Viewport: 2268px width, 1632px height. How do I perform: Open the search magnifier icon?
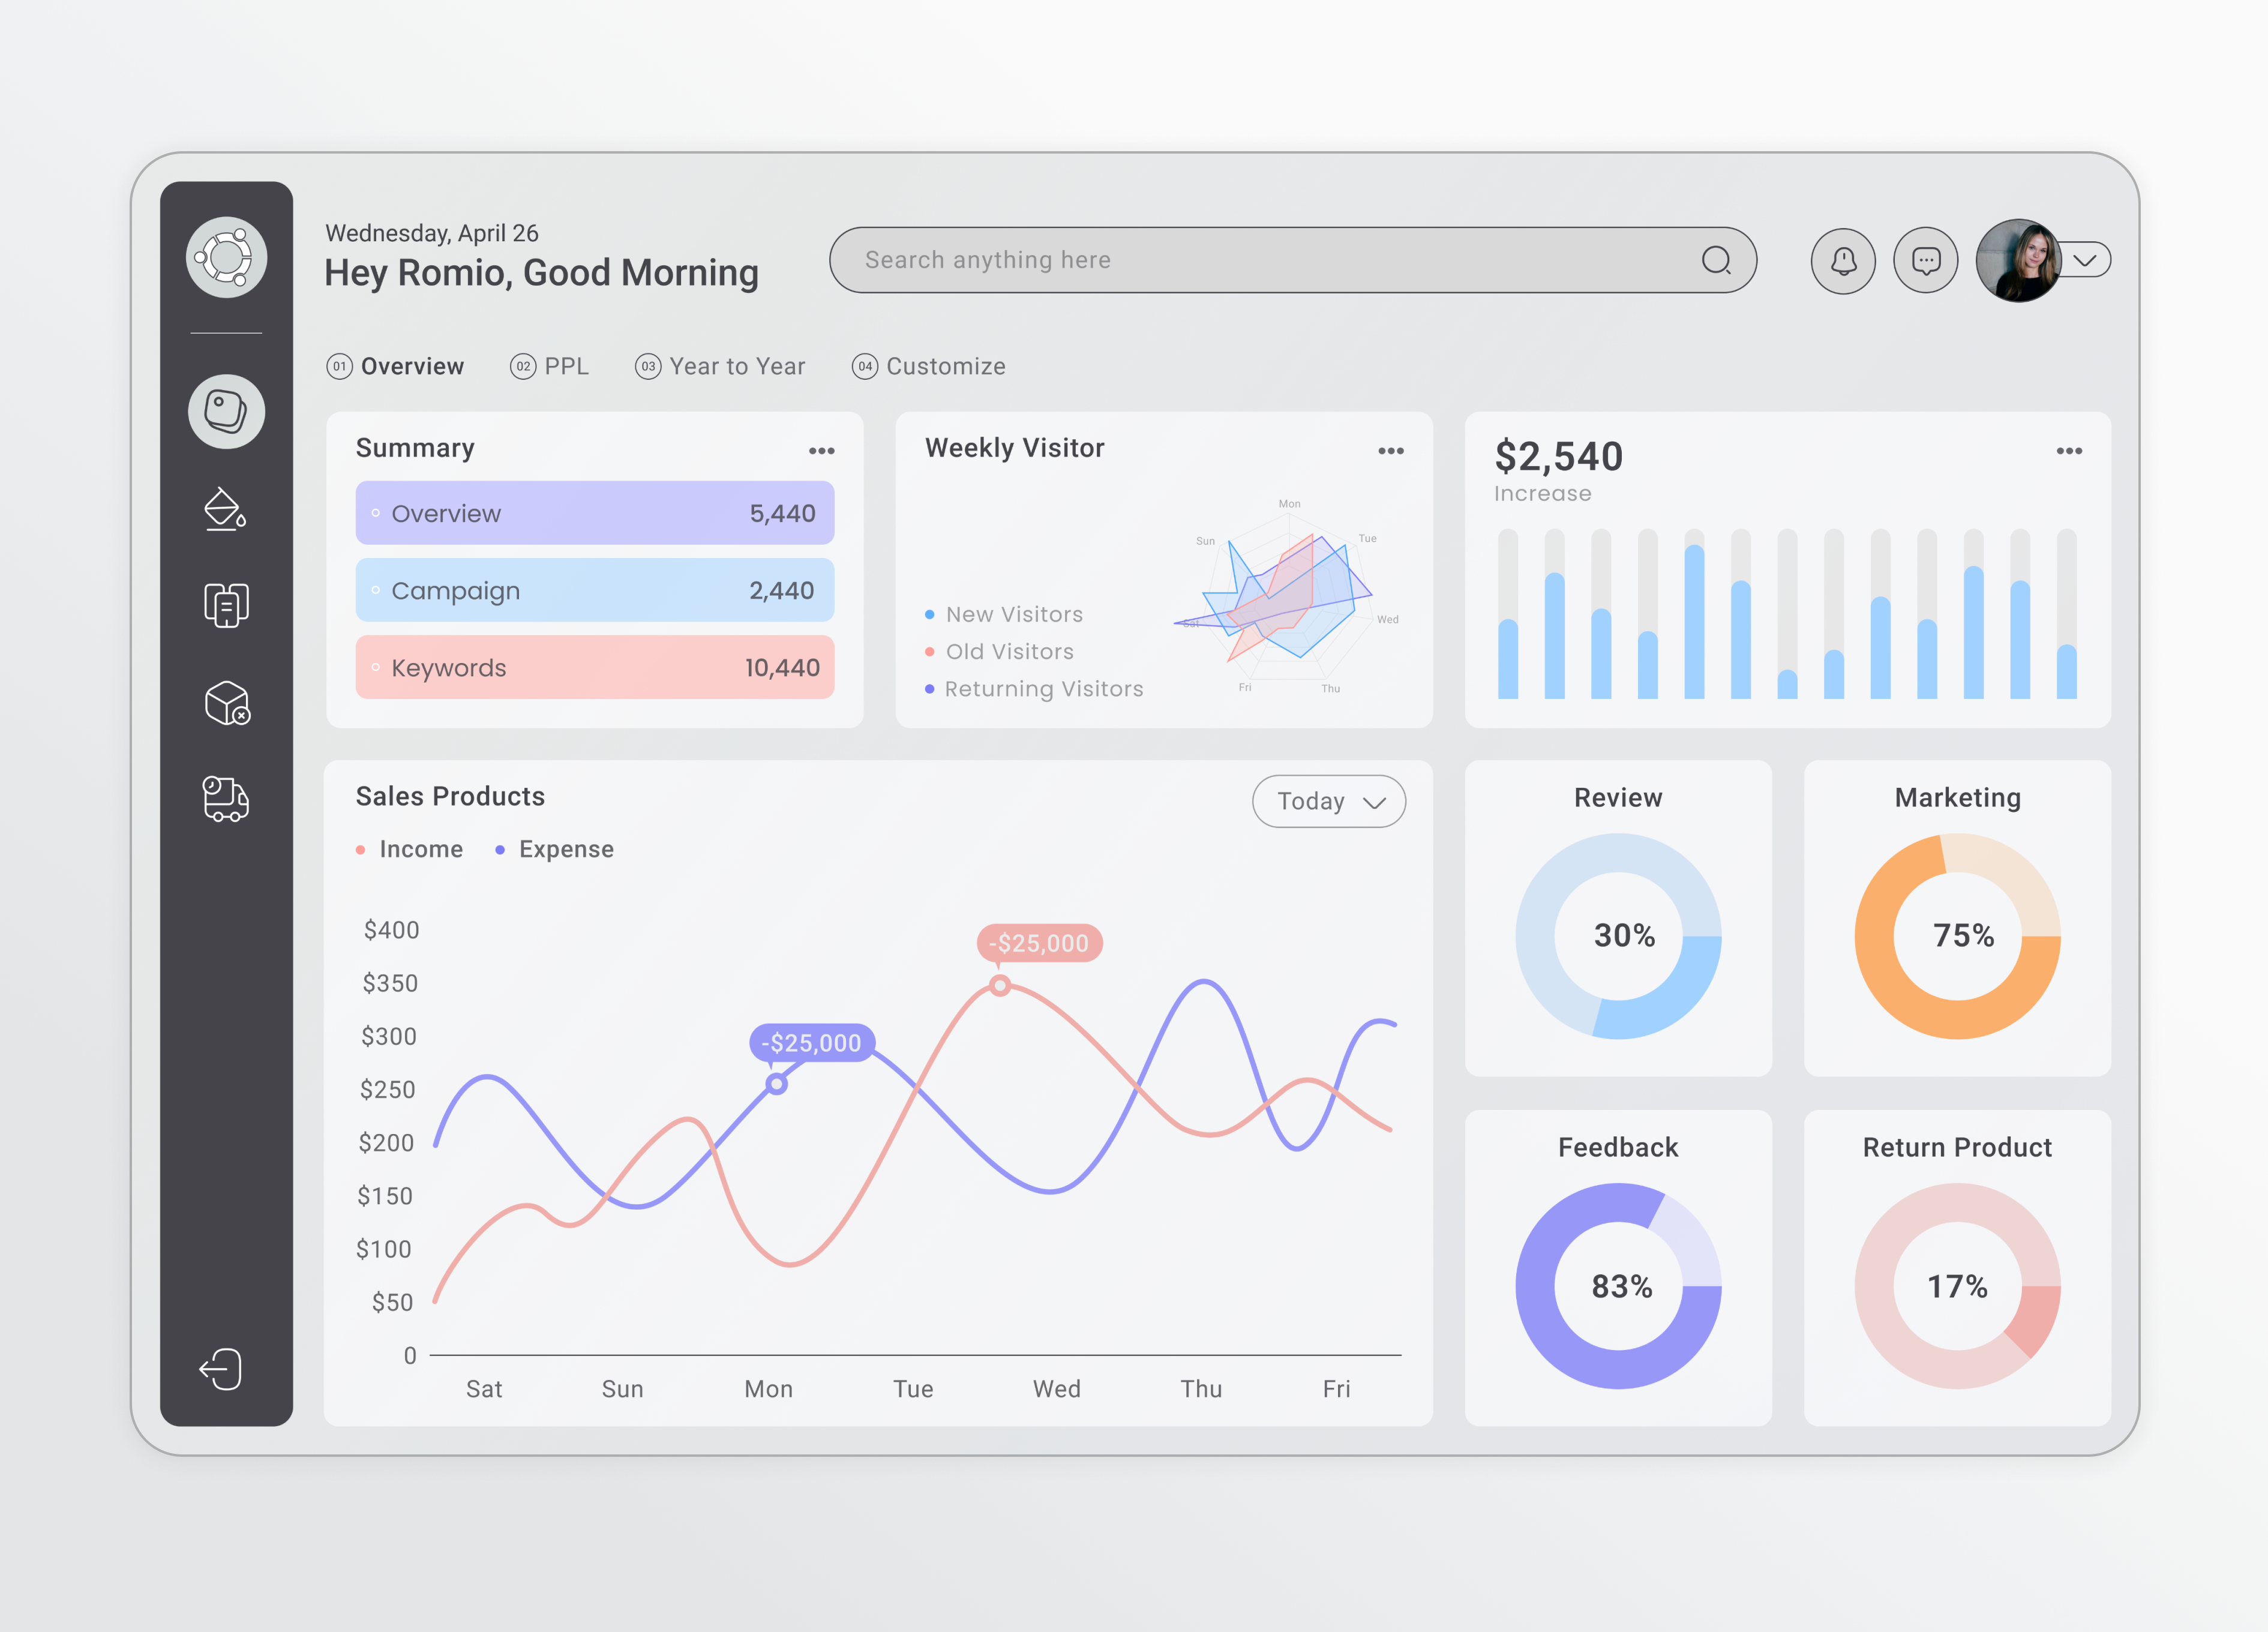click(x=1717, y=260)
